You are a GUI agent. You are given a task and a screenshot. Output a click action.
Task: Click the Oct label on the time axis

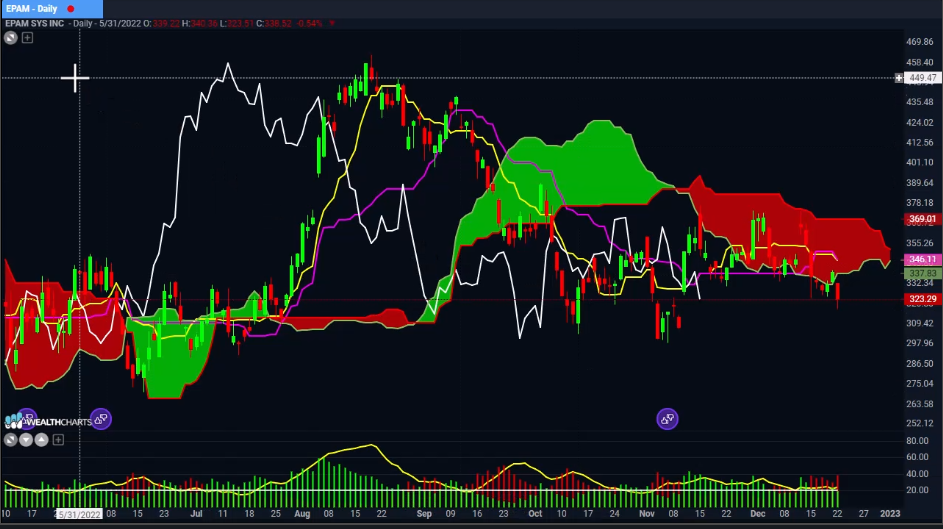535,514
